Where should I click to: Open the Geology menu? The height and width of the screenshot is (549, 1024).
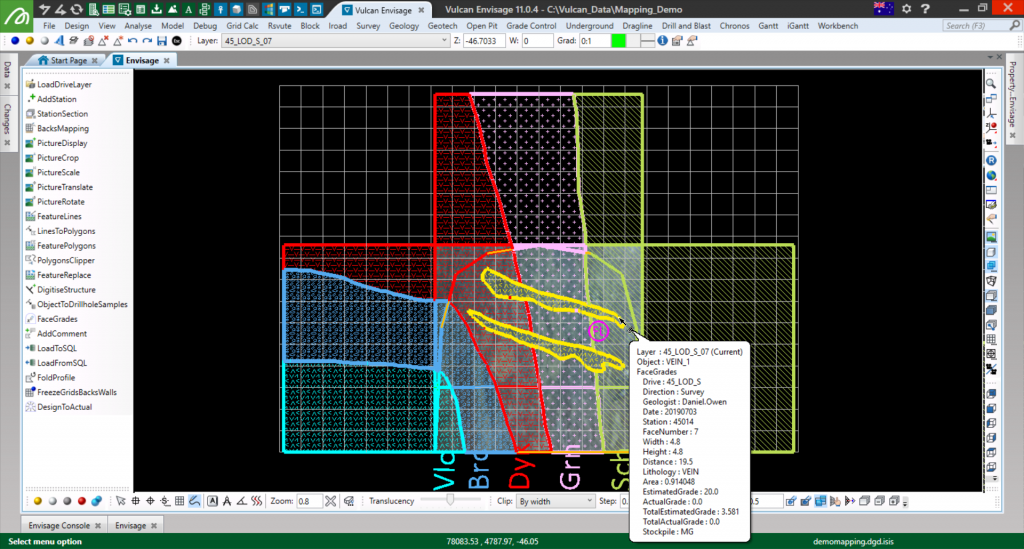(404, 25)
